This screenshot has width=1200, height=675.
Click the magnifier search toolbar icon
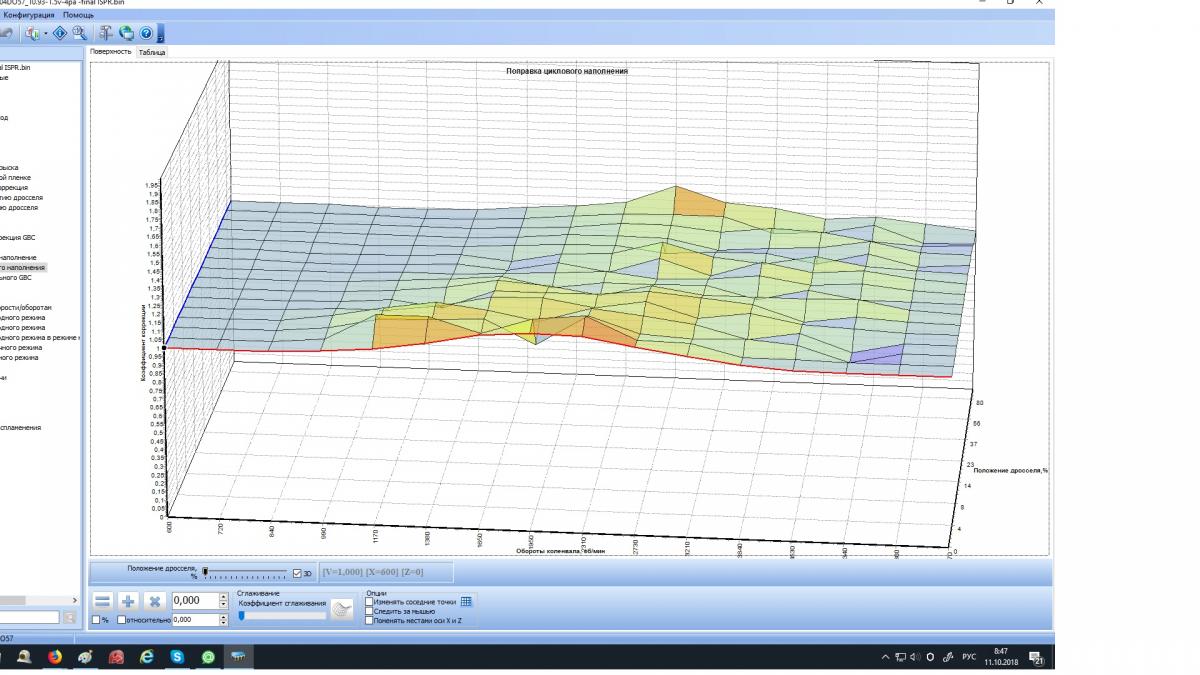(x=79, y=33)
